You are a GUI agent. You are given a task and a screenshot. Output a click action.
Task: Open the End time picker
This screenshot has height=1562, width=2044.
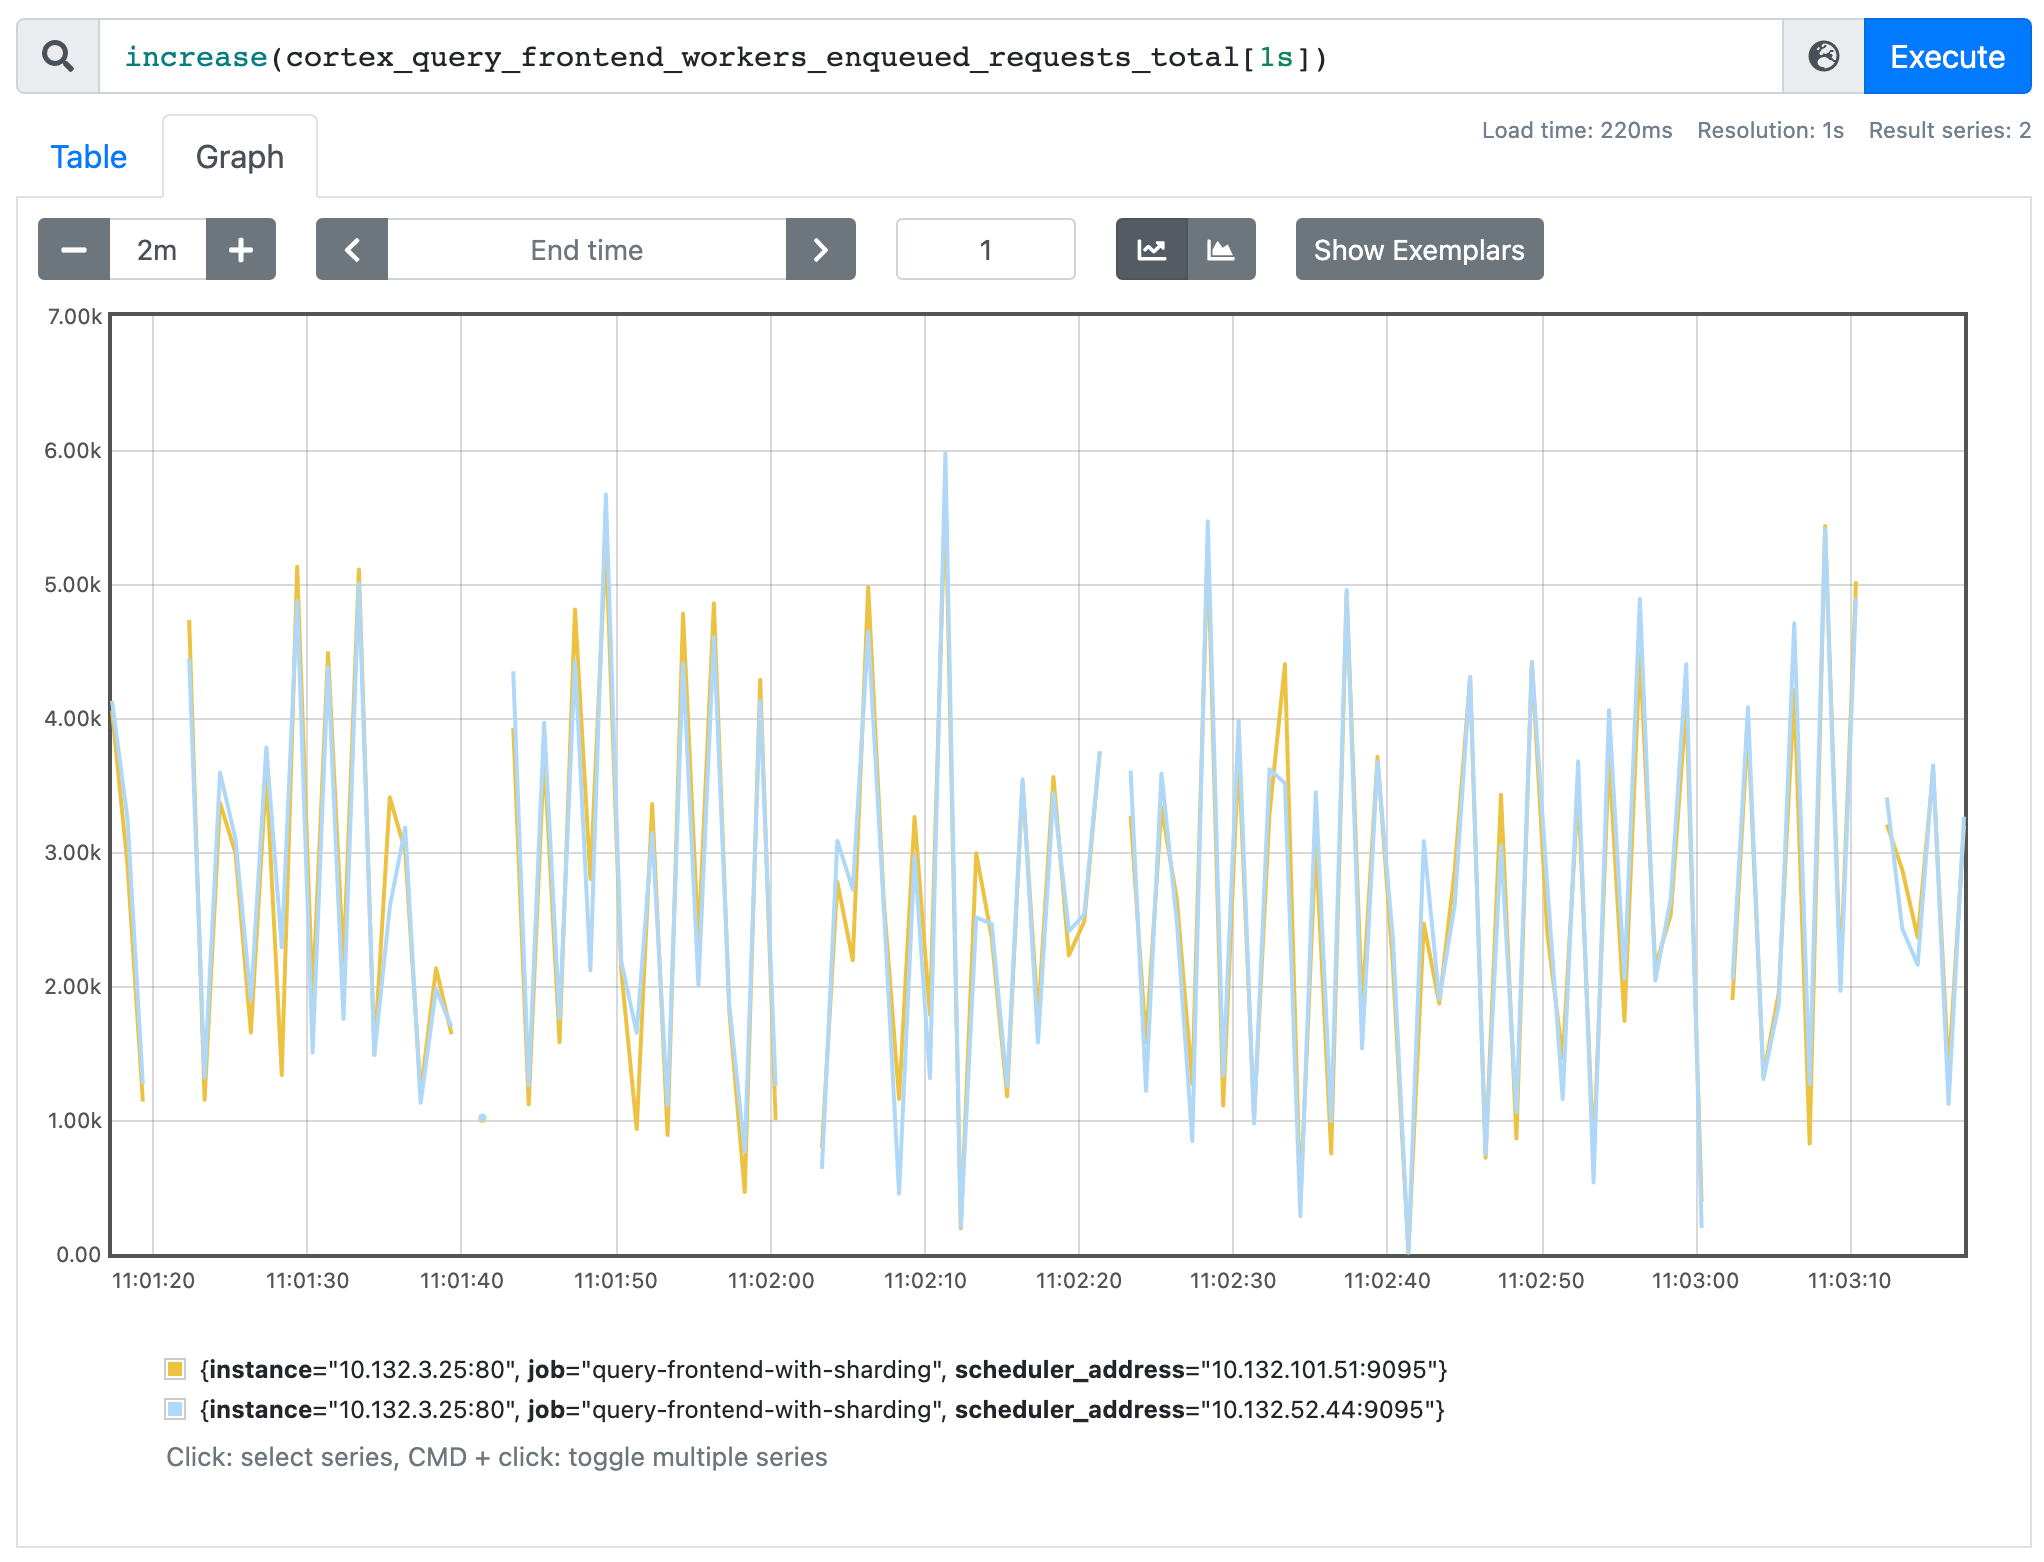(586, 249)
